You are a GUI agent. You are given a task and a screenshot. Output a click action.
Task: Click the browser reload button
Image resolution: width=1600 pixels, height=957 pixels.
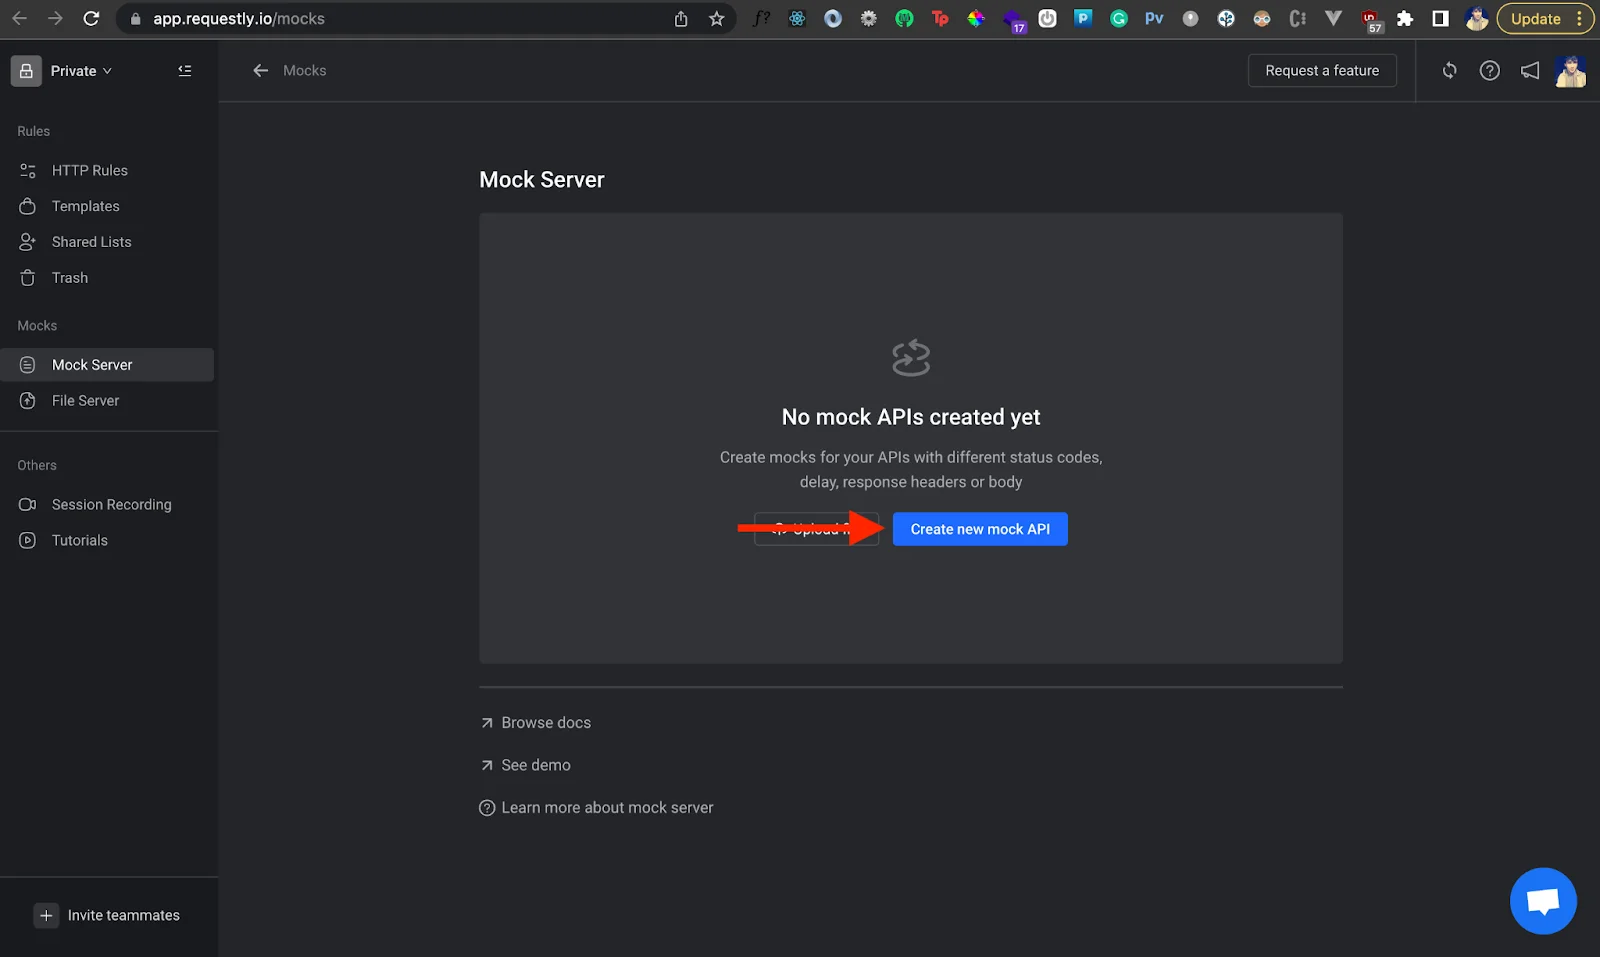tap(91, 19)
